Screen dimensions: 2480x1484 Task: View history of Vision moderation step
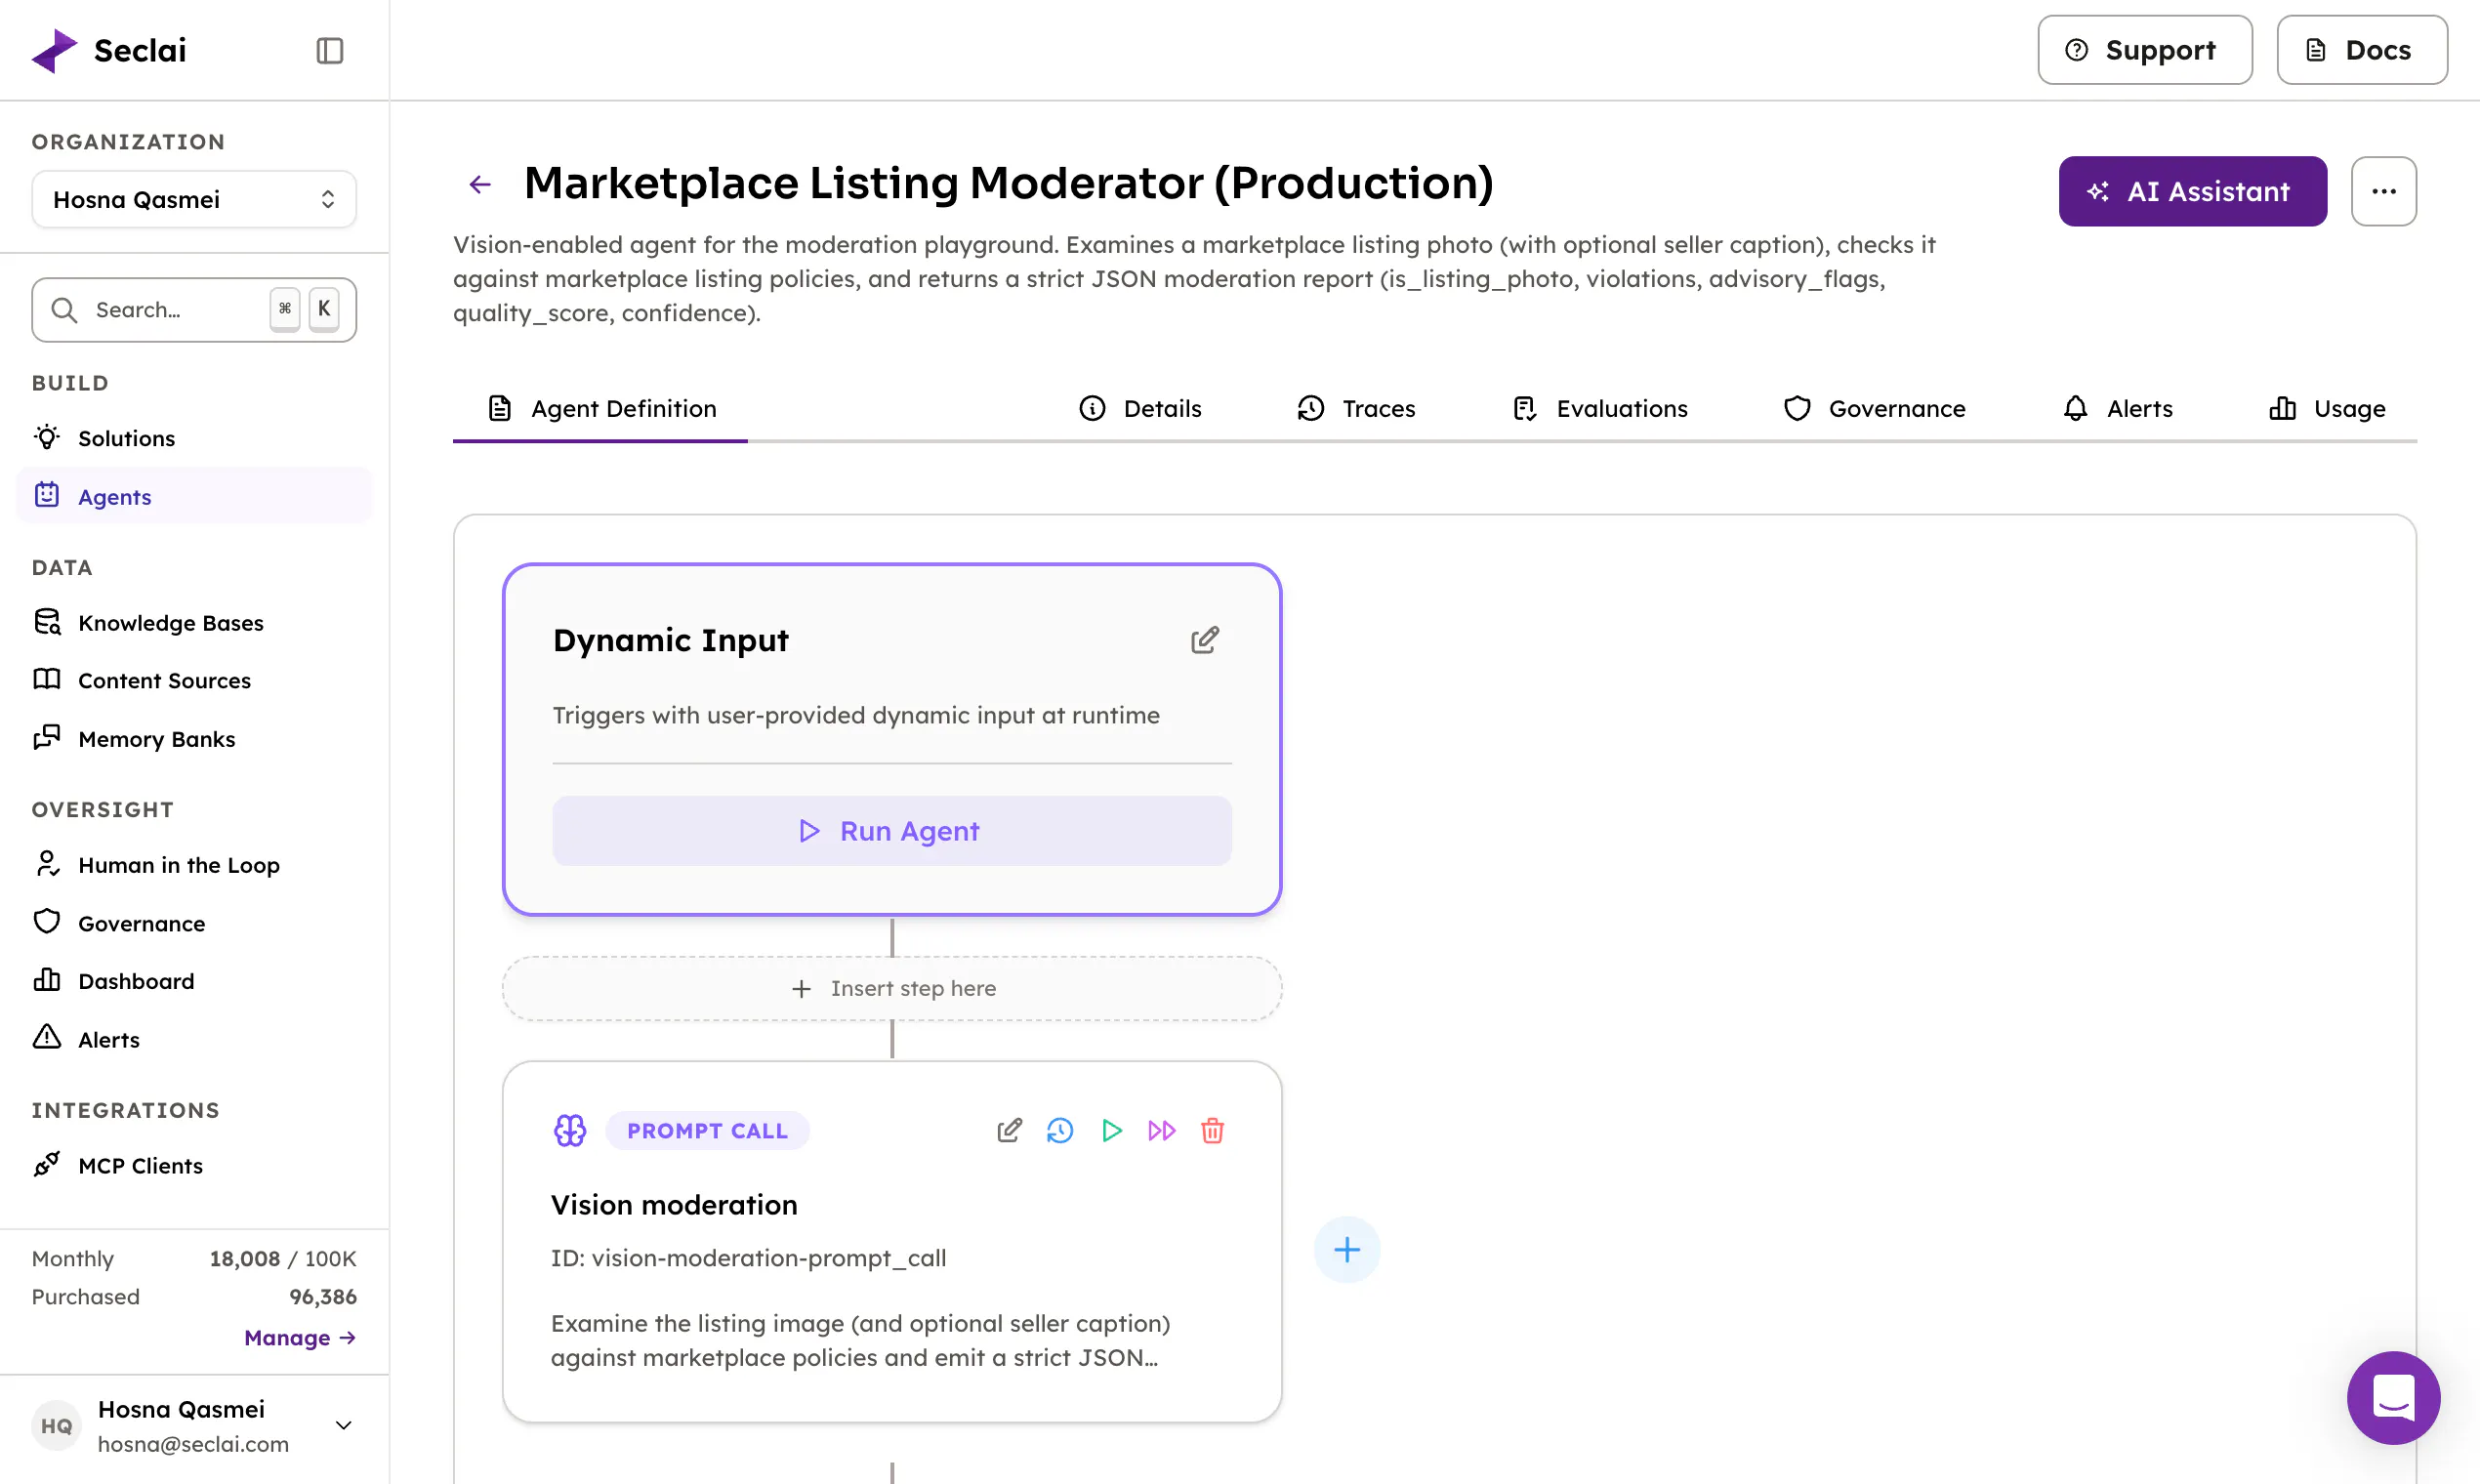point(1060,1131)
